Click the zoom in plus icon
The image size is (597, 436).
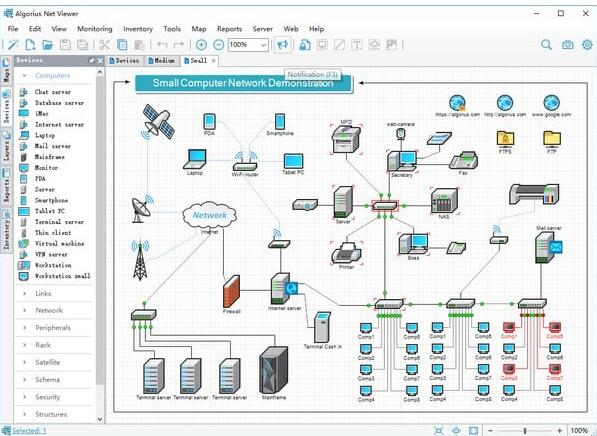point(201,45)
